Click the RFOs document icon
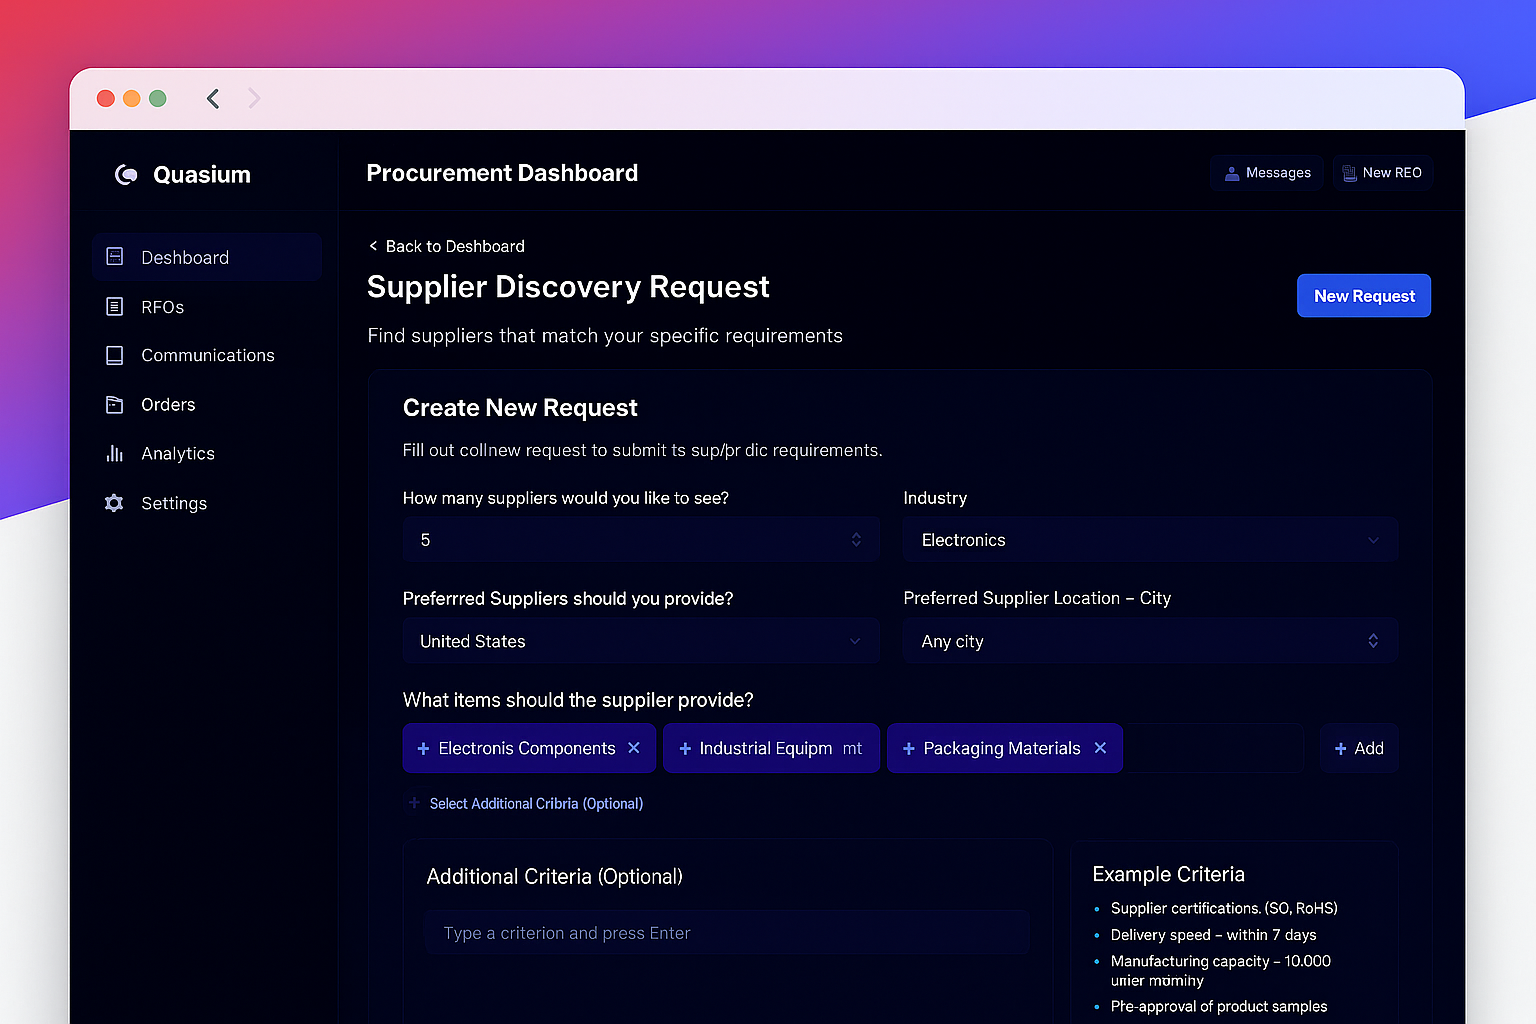Image resolution: width=1536 pixels, height=1024 pixels. pyautogui.click(x=115, y=306)
